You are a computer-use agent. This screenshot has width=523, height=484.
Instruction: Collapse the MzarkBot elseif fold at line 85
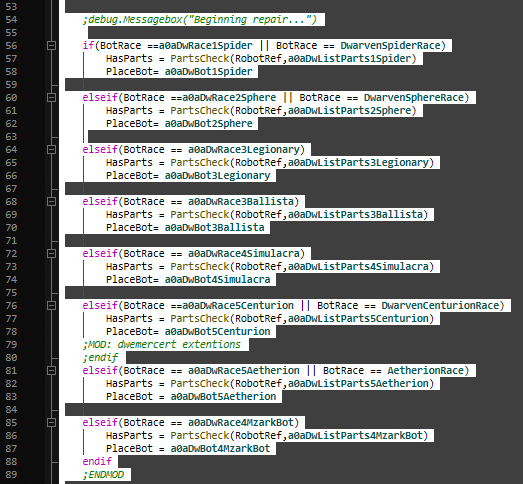click(51, 423)
